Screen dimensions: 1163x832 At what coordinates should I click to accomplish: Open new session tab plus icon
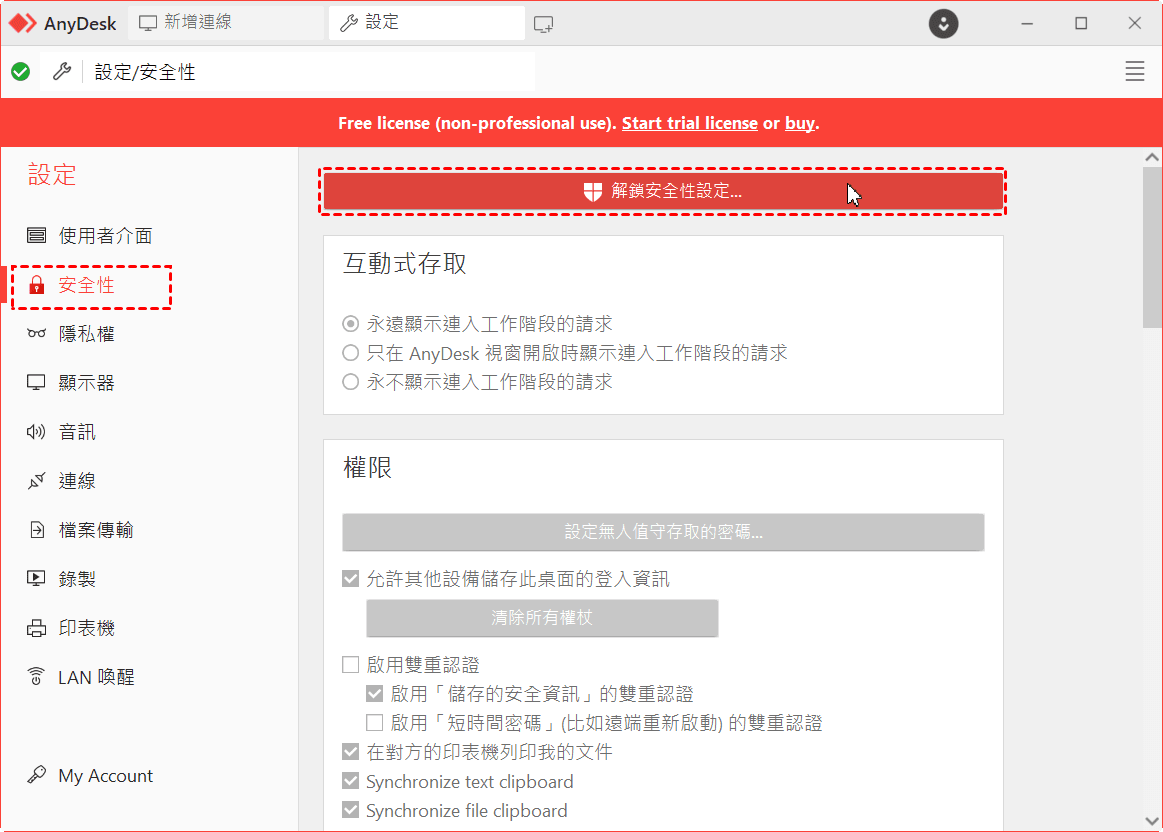(x=544, y=24)
